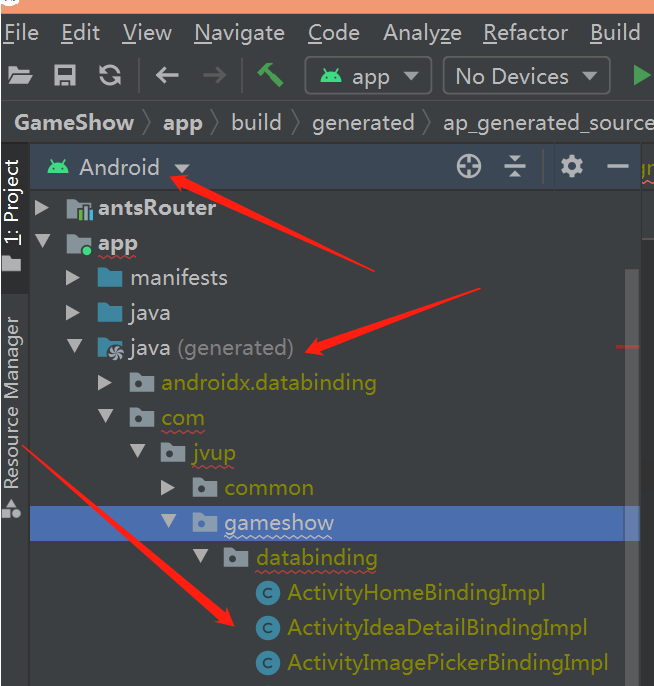
Task: Hide the project panel with minus icon
Action: point(618,167)
